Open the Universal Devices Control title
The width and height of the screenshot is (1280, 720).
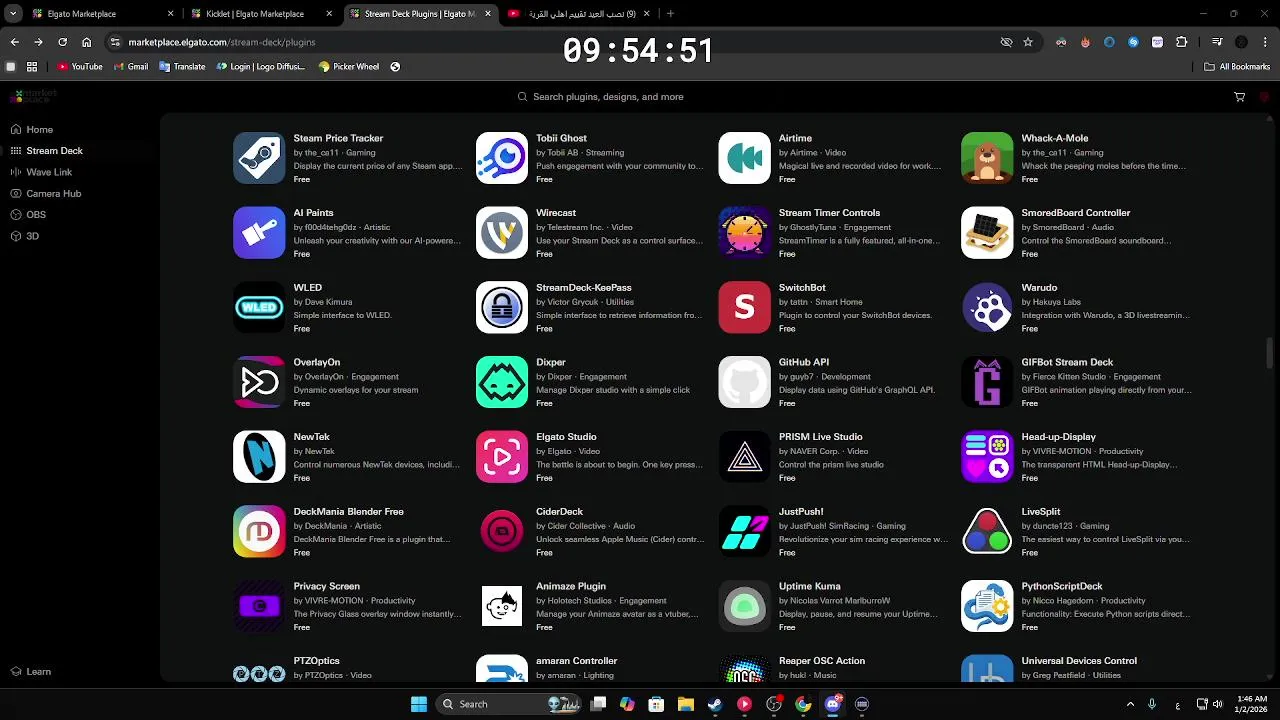(x=1079, y=661)
